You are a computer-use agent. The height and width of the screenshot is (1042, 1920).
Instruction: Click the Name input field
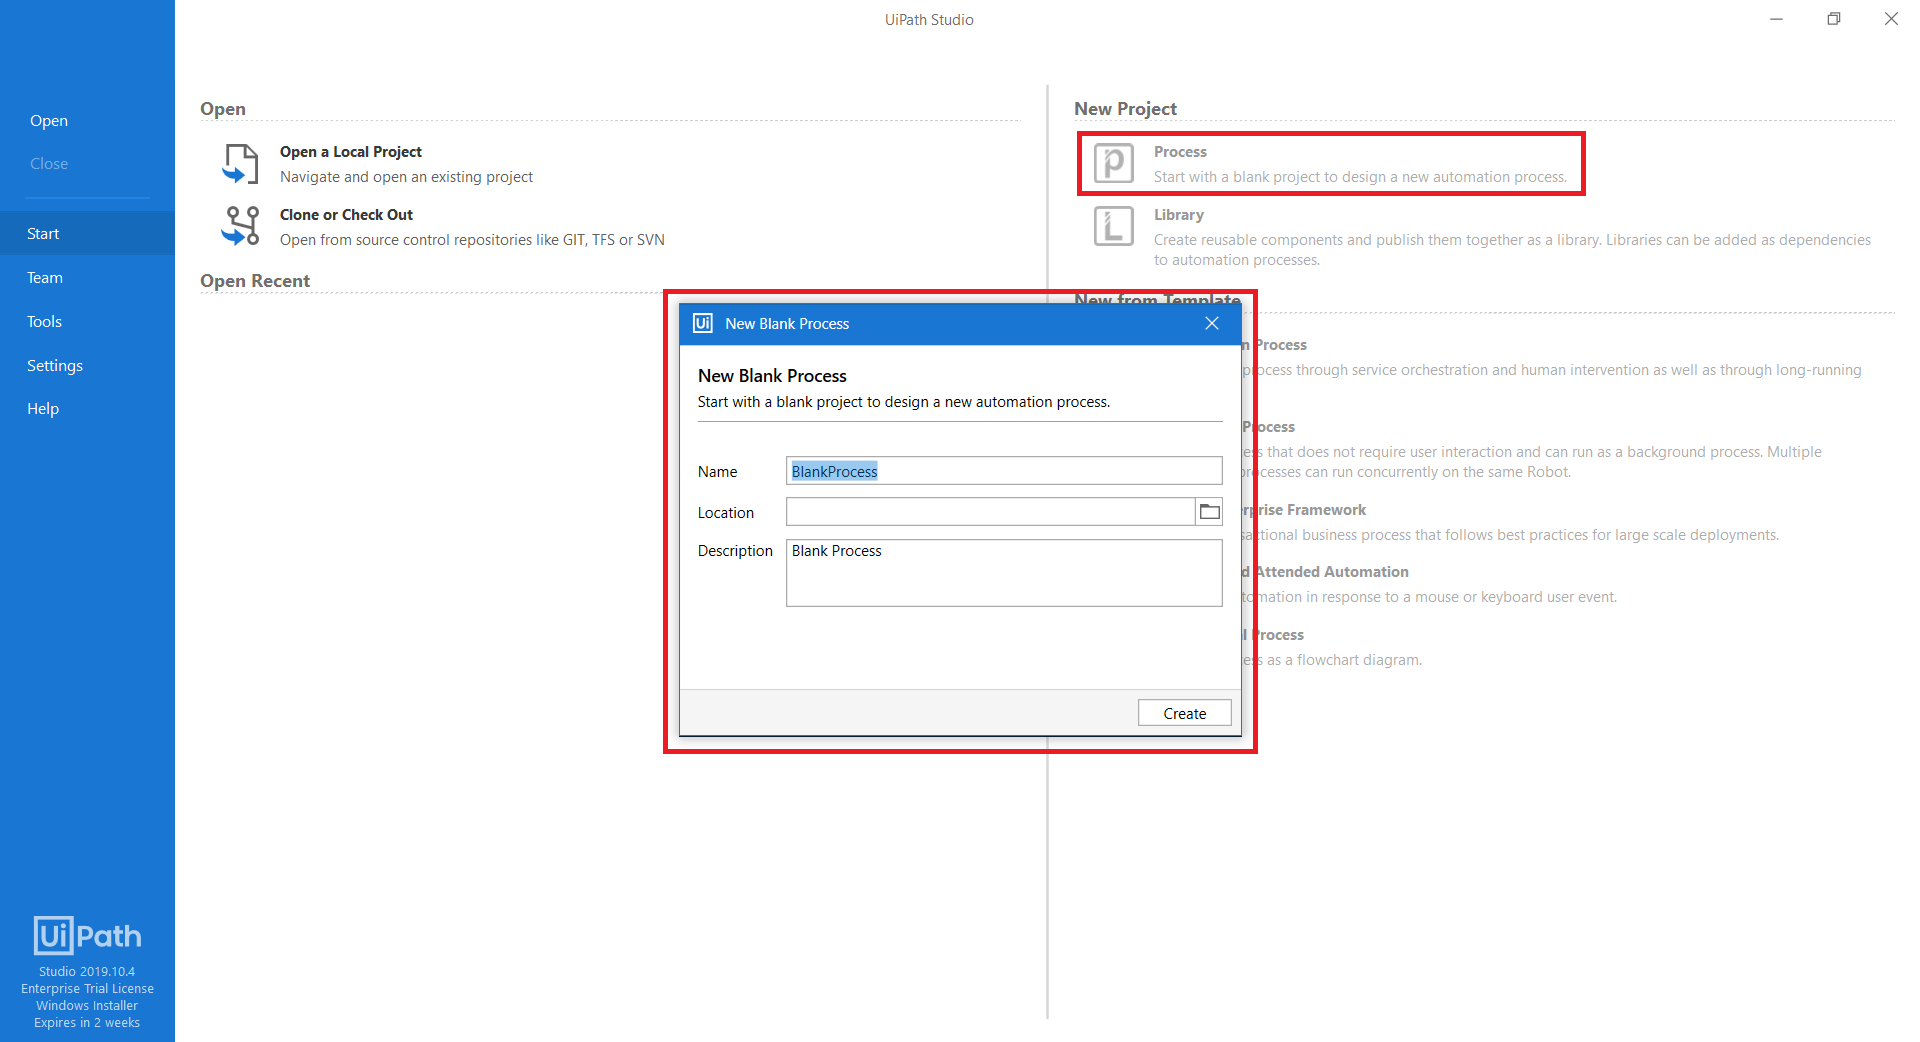(x=1004, y=471)
